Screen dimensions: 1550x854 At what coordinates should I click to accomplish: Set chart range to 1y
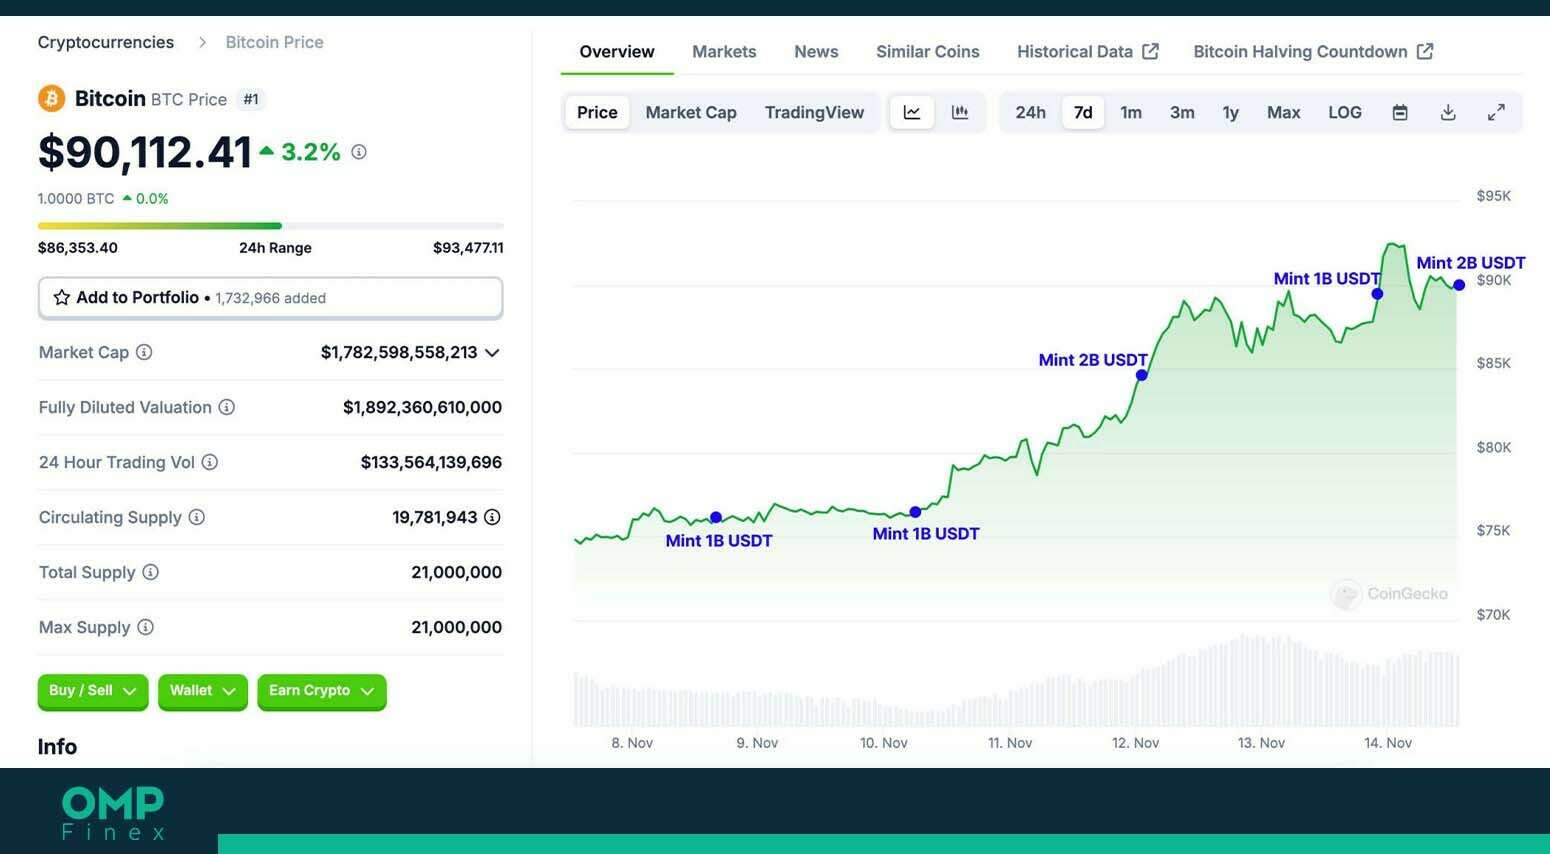(x=1231, y=112)
